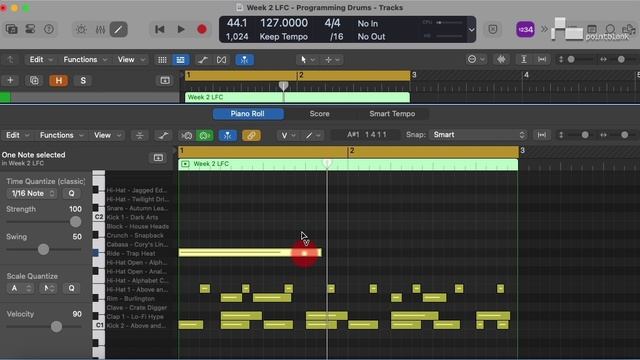Toggle tracks area Catch Playhead button
This screenshot has height=360, width=640.
point(244,60)
